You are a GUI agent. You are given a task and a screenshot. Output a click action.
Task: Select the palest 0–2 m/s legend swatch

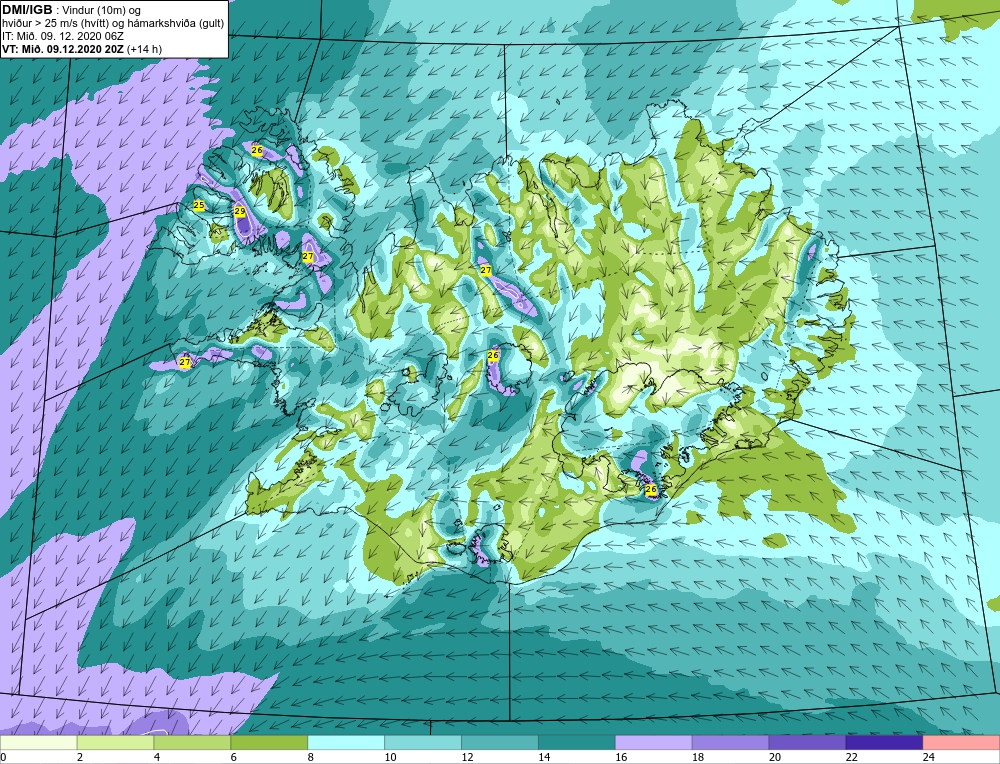(38, 742)
